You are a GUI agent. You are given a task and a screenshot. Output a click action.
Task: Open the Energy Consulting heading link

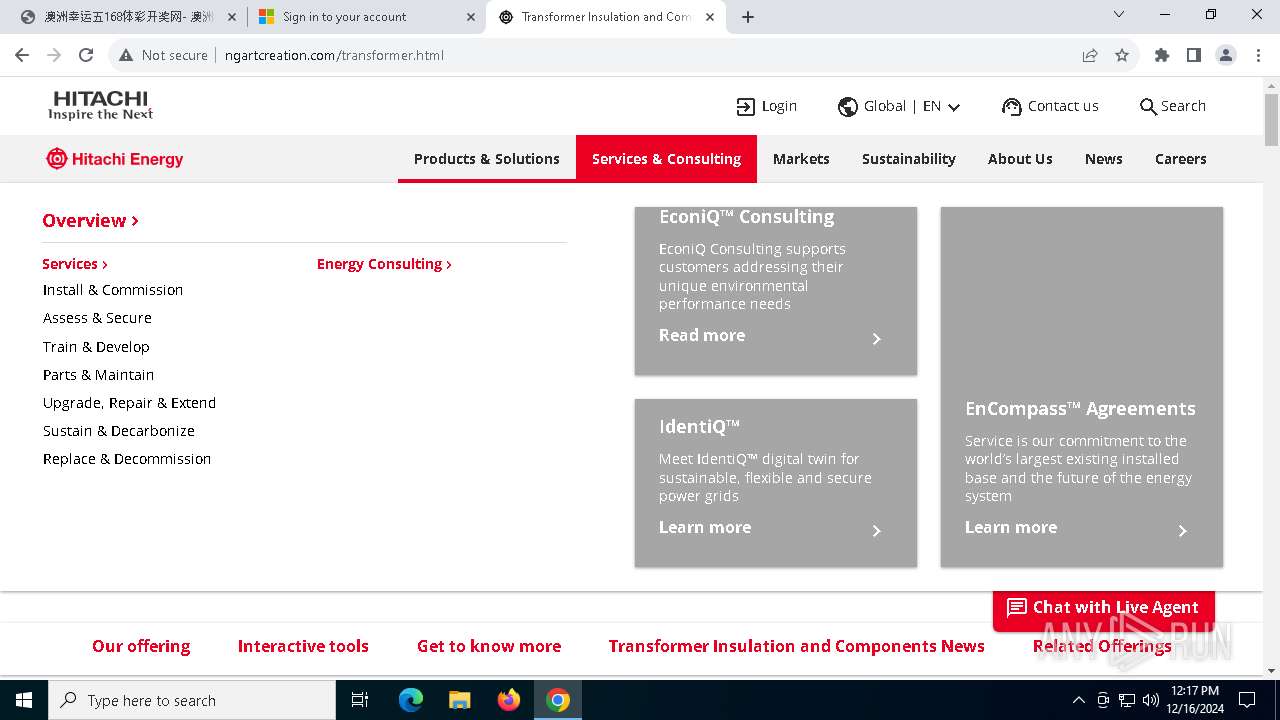click(384, 264)
